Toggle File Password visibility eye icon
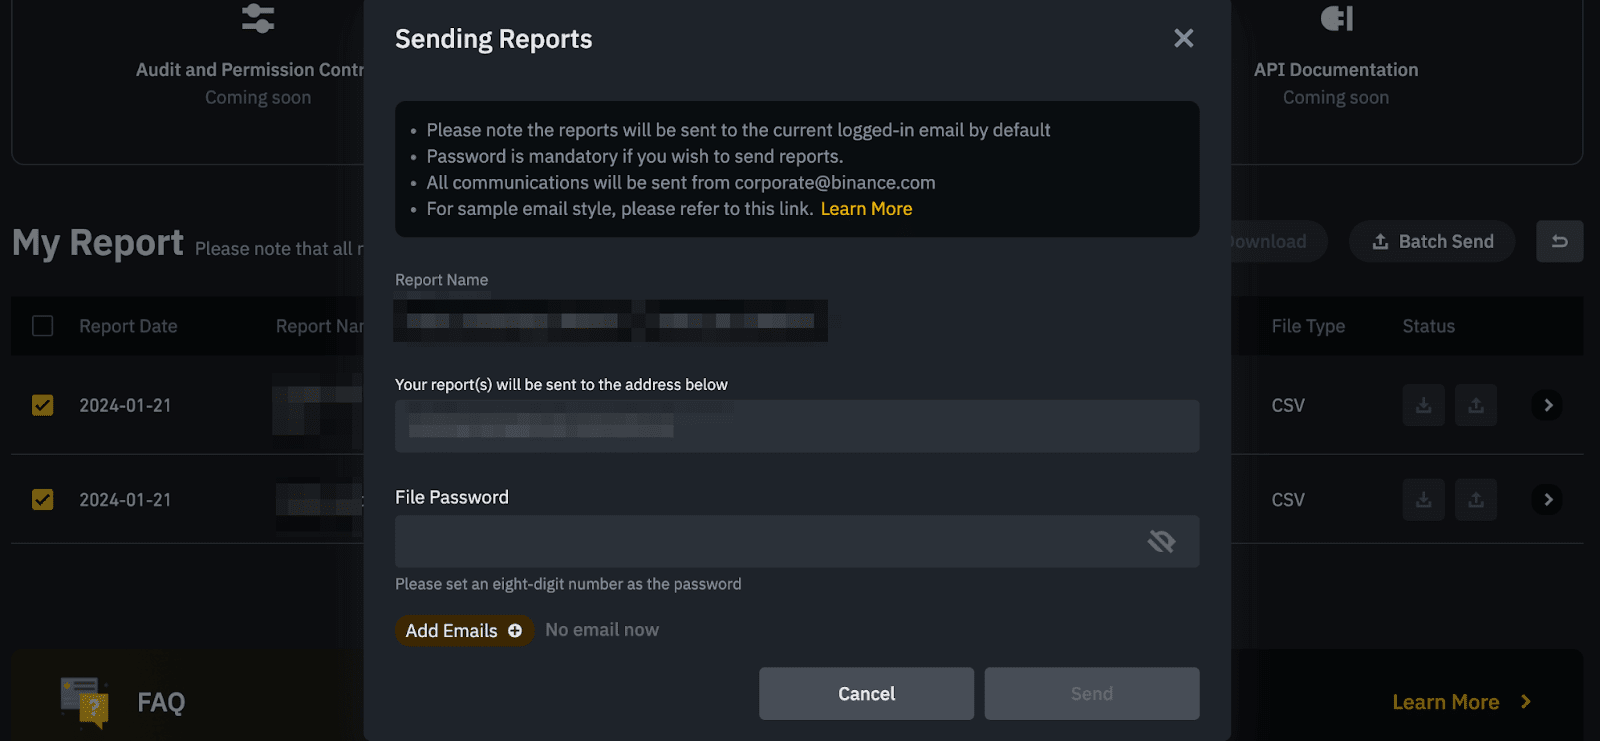Screen dimensions: 1600x741 click(1161, 542)
